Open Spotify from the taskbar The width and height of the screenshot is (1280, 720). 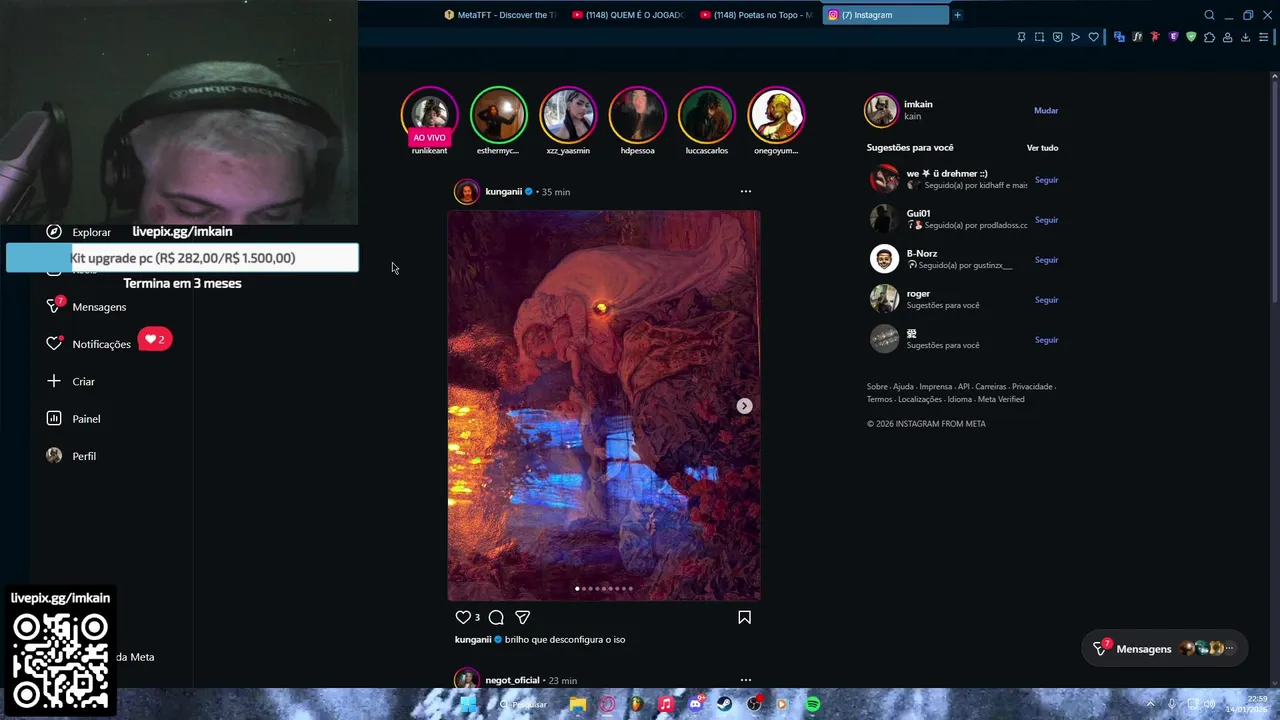point(813,704)
